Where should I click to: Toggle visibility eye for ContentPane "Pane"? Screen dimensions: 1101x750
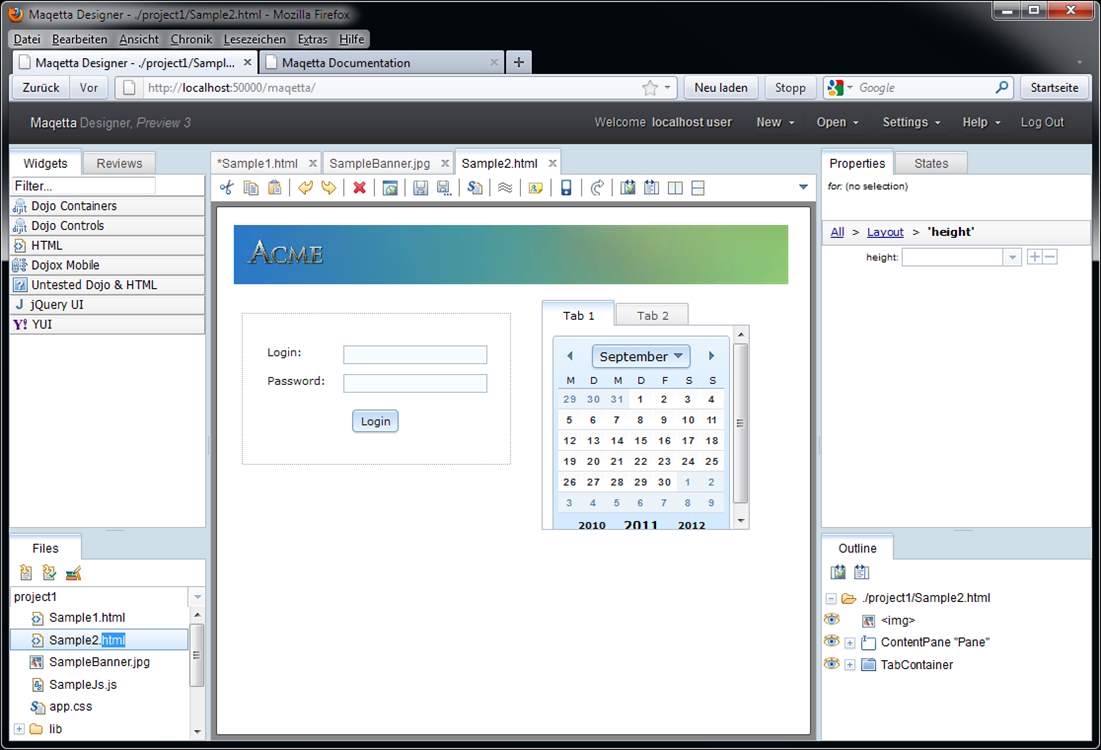(832, 641)
